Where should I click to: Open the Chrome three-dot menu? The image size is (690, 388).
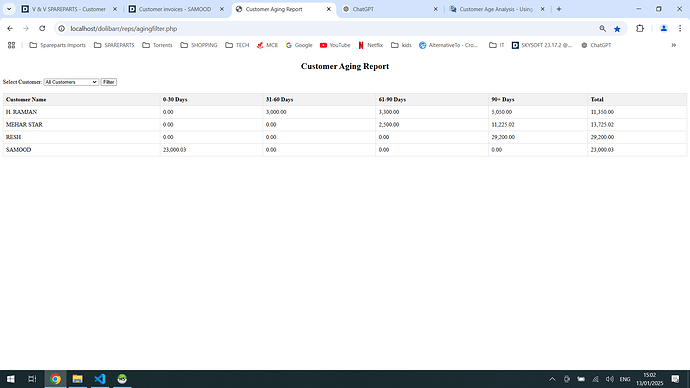tap(680, 29)
